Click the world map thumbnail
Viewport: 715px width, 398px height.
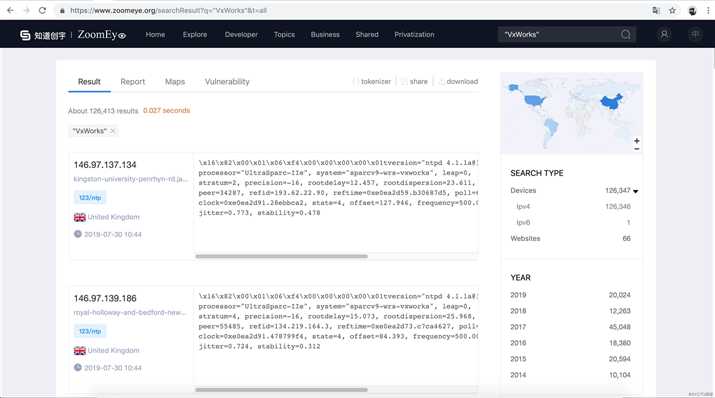click(x=572, y=113)
